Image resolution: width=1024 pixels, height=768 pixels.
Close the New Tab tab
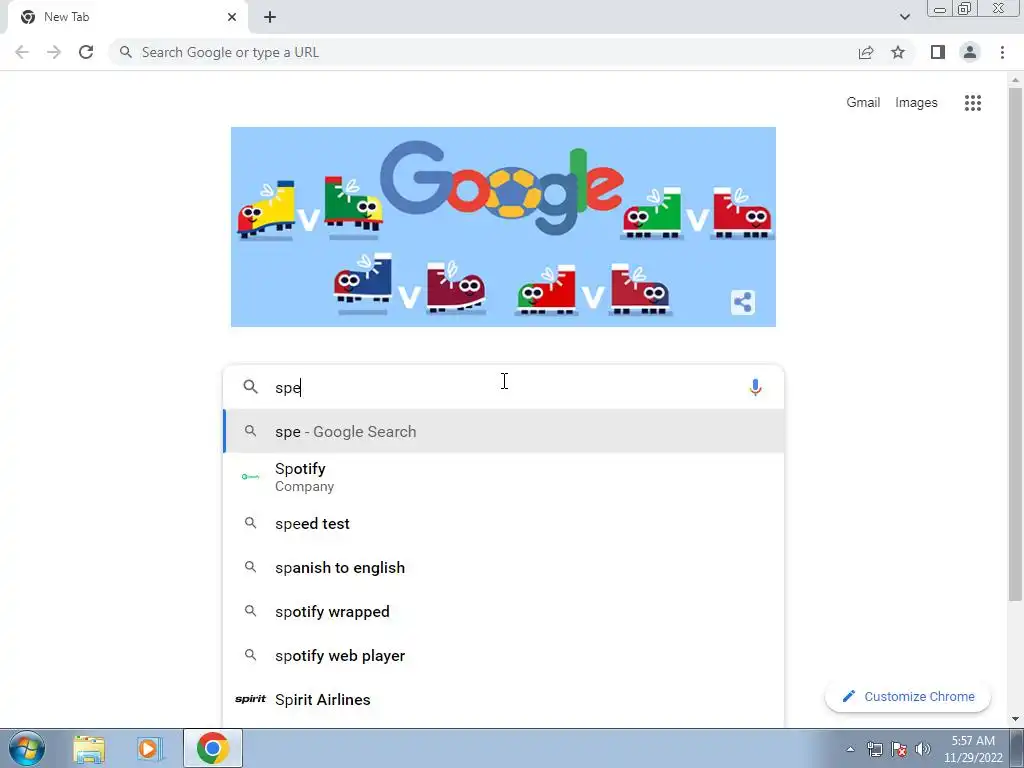[232, 17]
